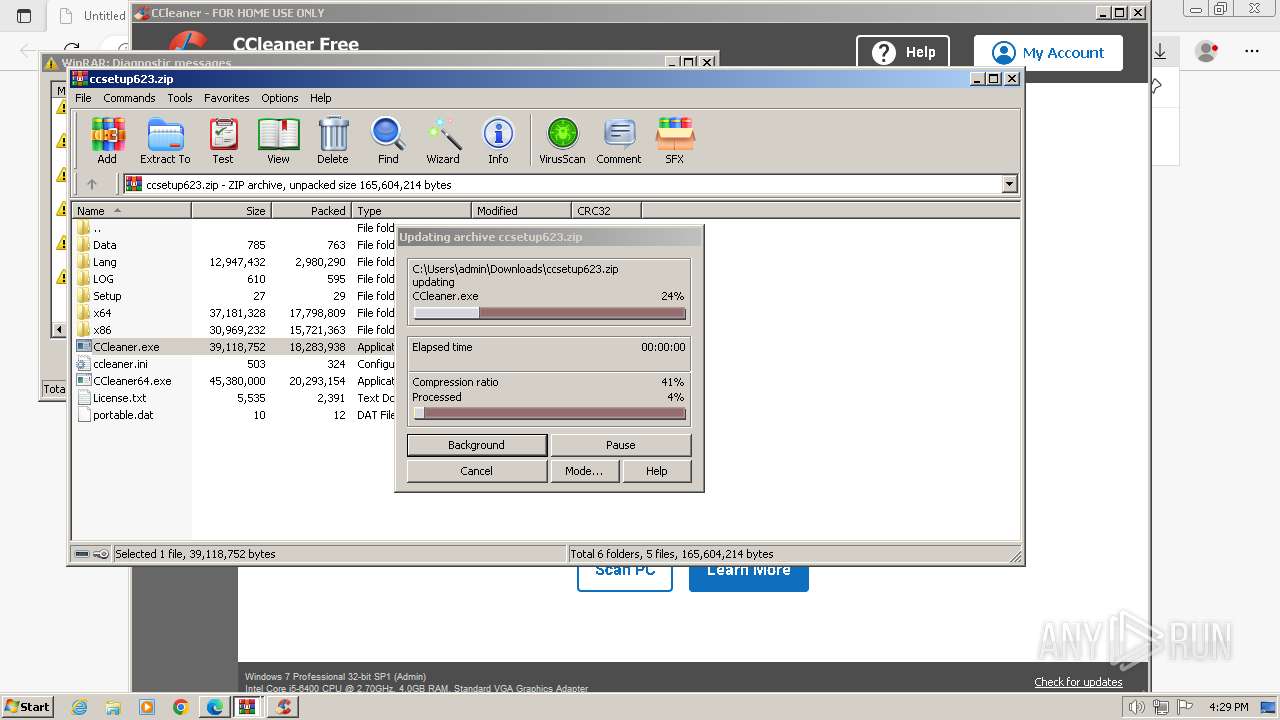1280x720 pixels.
Task: Open the Find files tool
Action: 388,140
